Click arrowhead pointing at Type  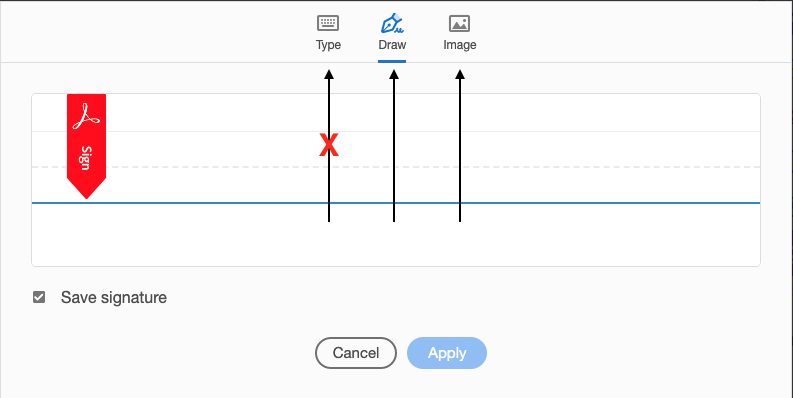[329, 74]
